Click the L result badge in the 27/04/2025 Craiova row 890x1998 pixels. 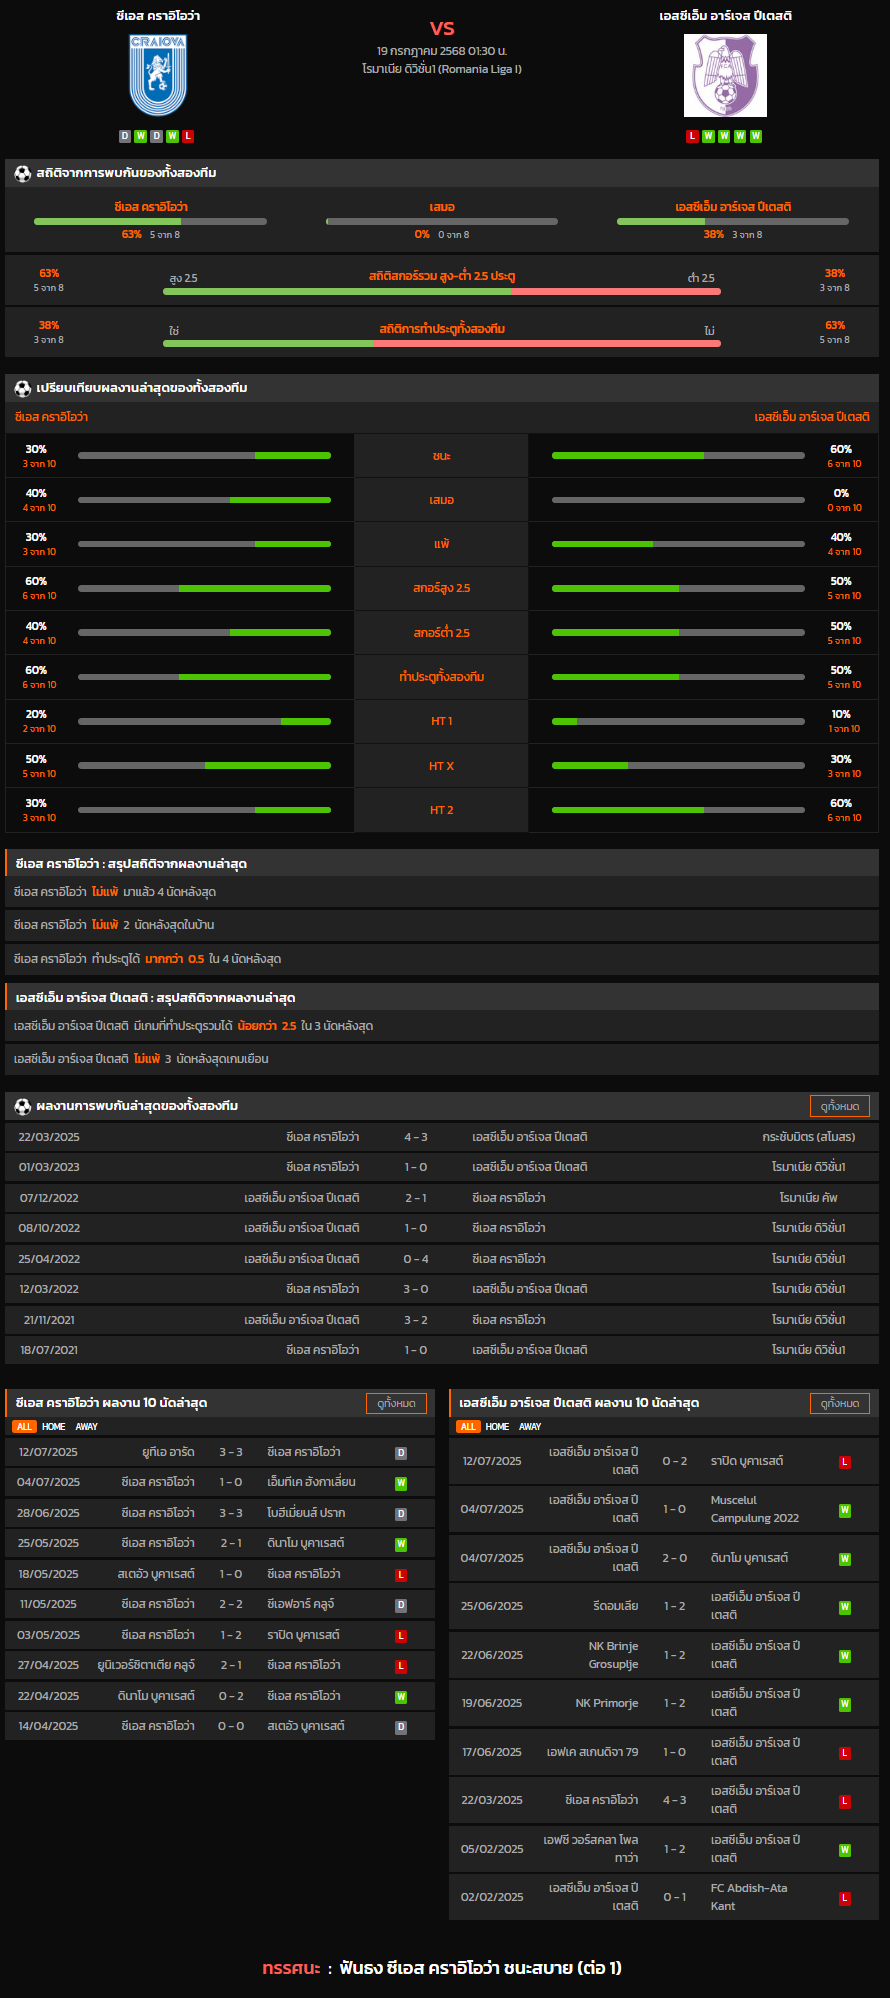pyautogui.click(x=401, y=1666)
